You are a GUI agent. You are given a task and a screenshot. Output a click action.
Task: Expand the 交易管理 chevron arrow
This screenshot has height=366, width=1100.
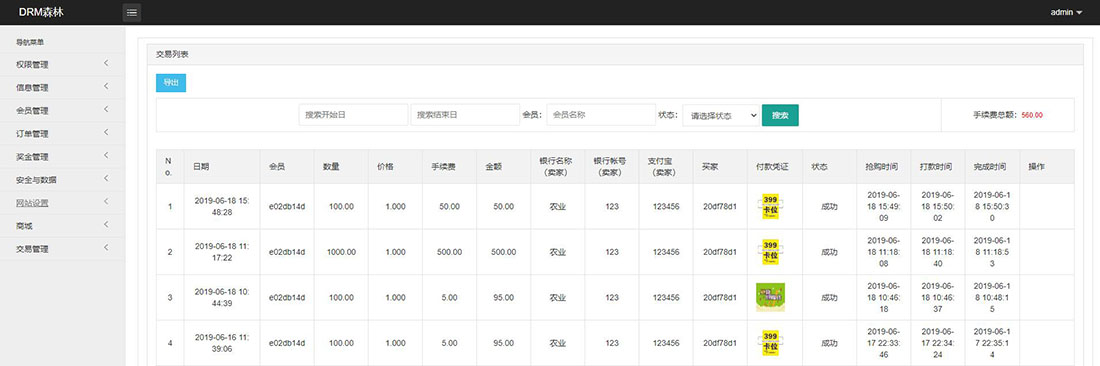pos(106,248)
